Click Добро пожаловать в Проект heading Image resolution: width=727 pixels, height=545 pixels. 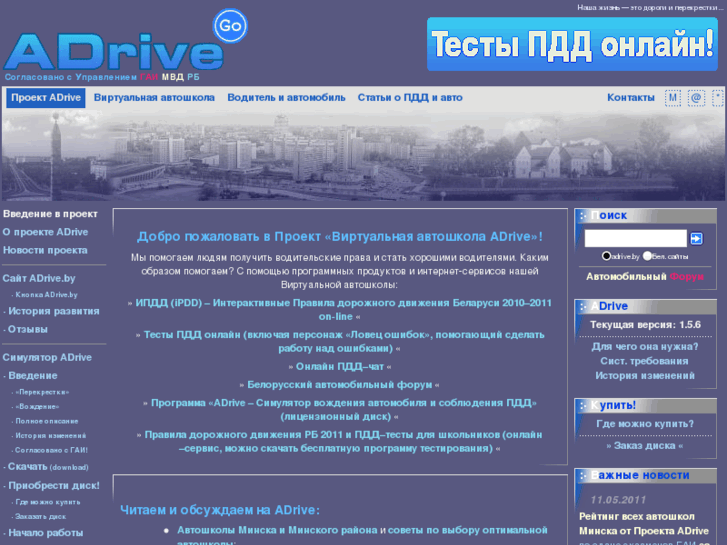339,237
